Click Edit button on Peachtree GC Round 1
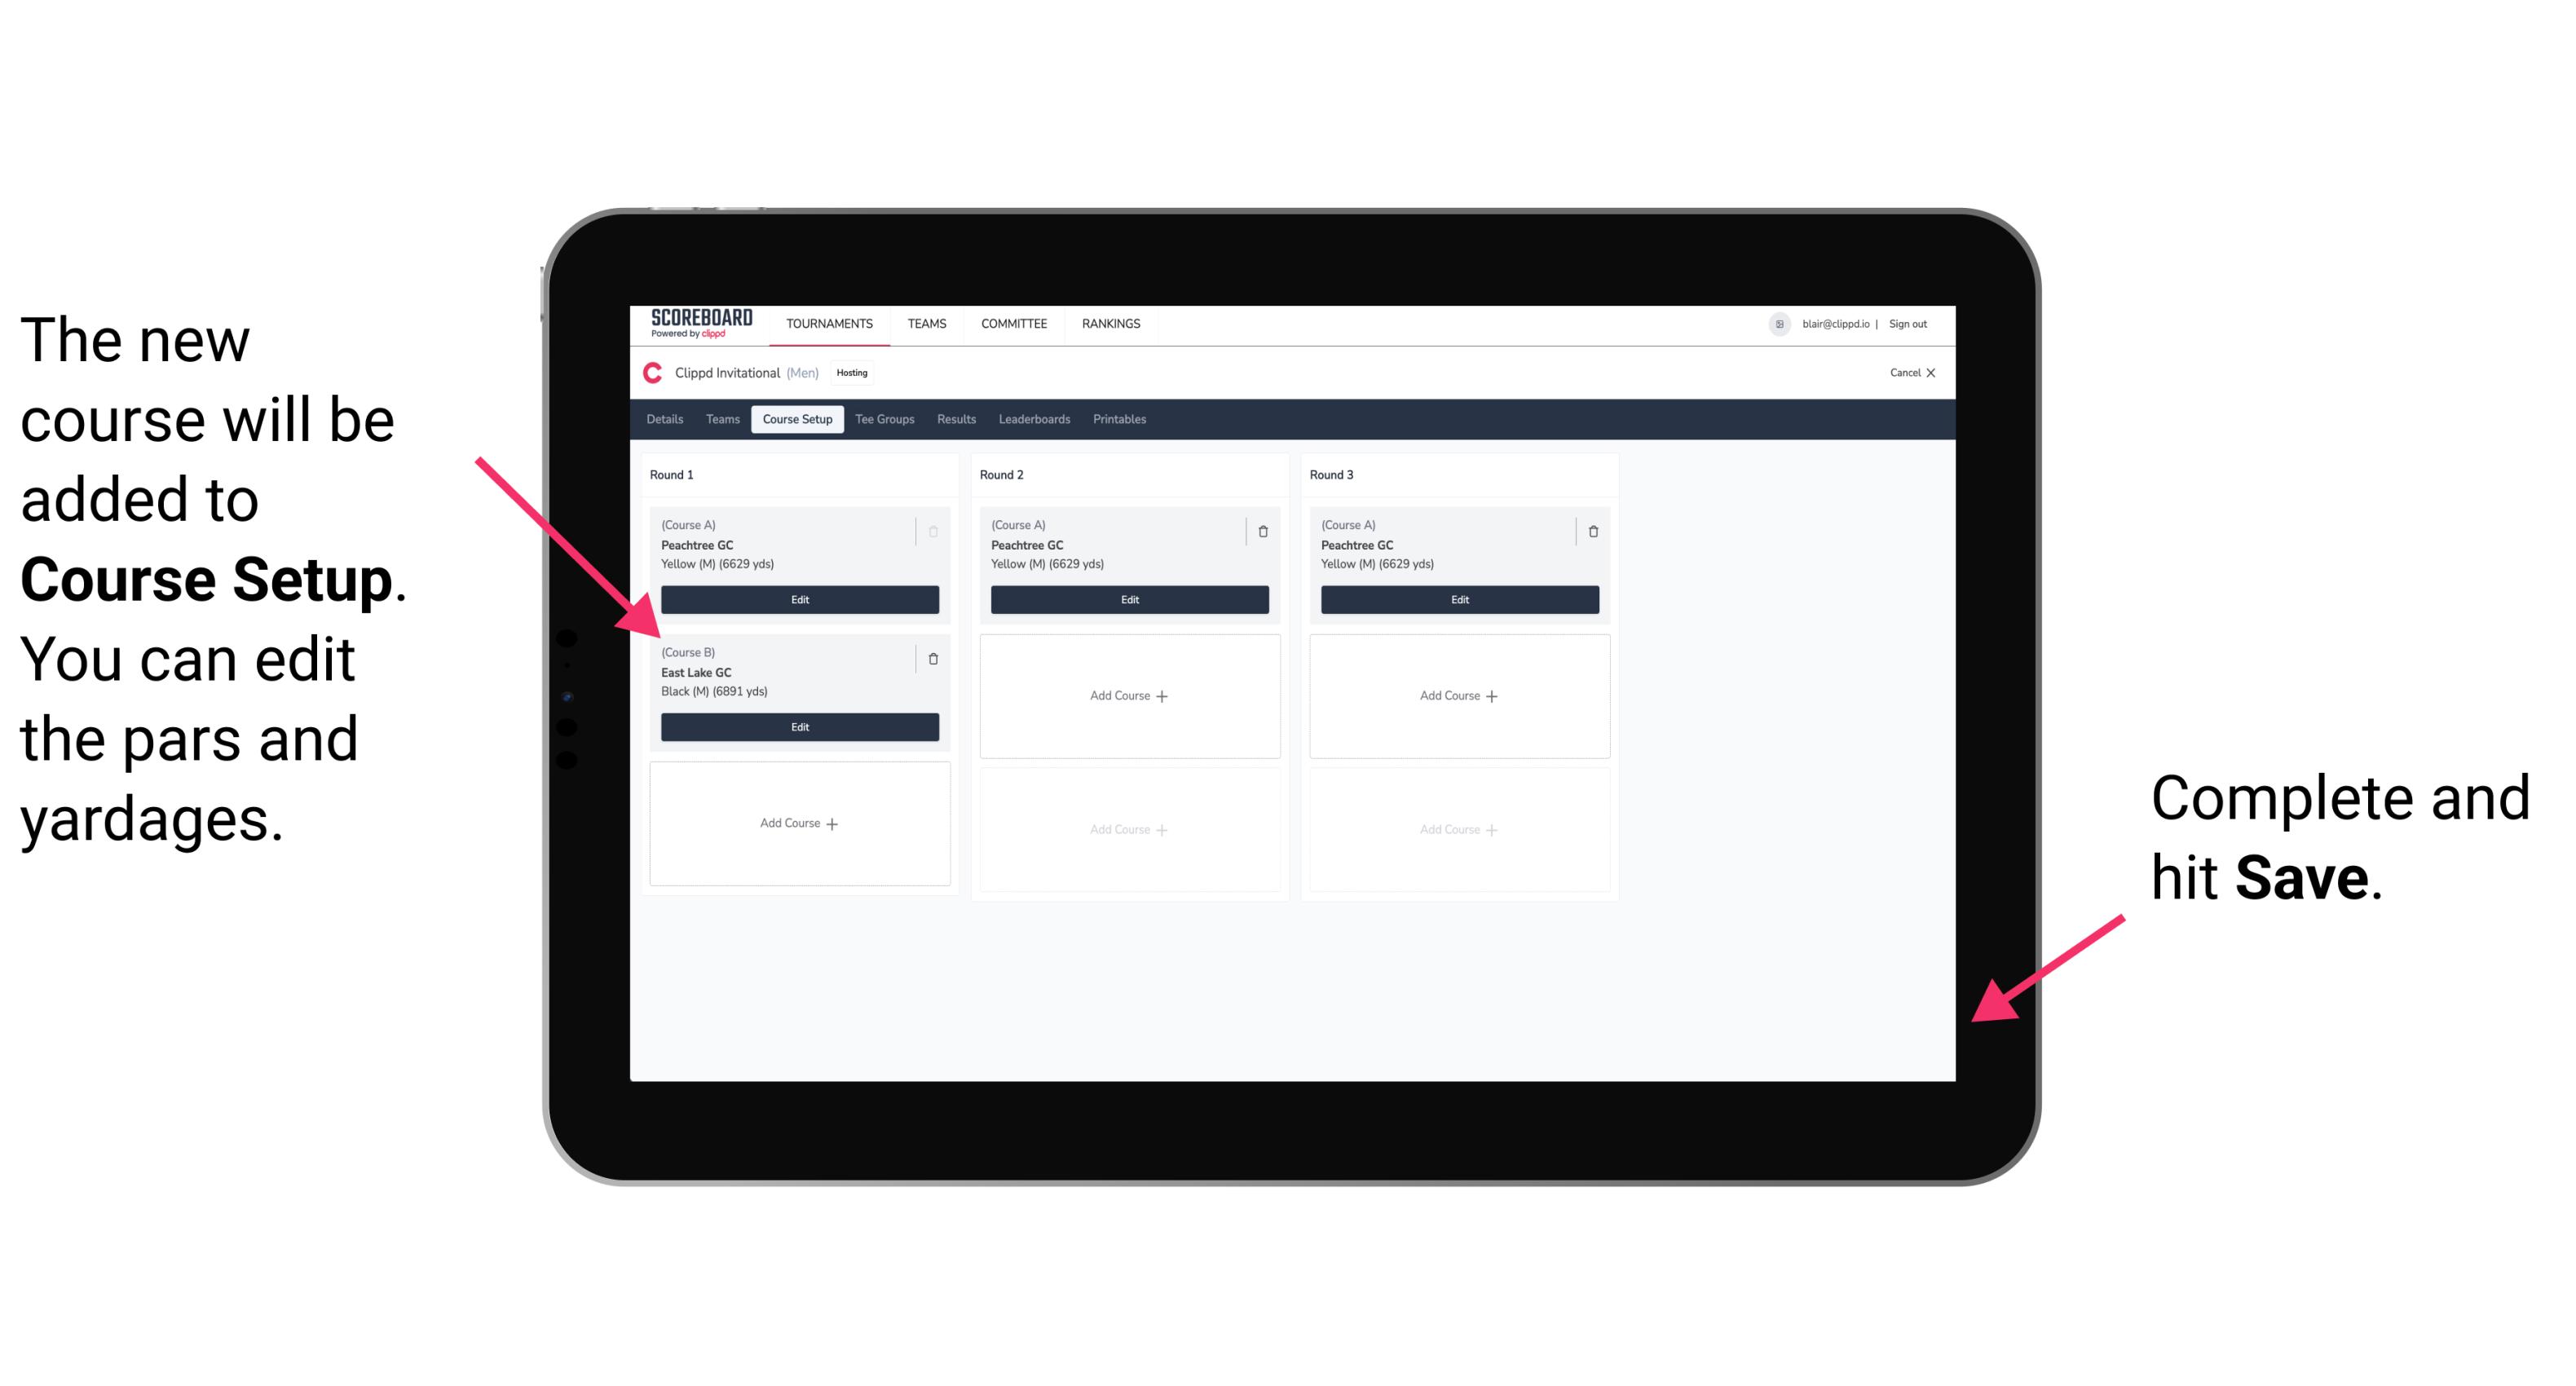The width and height of the screenshot is (2576, 1386). click(x=798, y=599)
